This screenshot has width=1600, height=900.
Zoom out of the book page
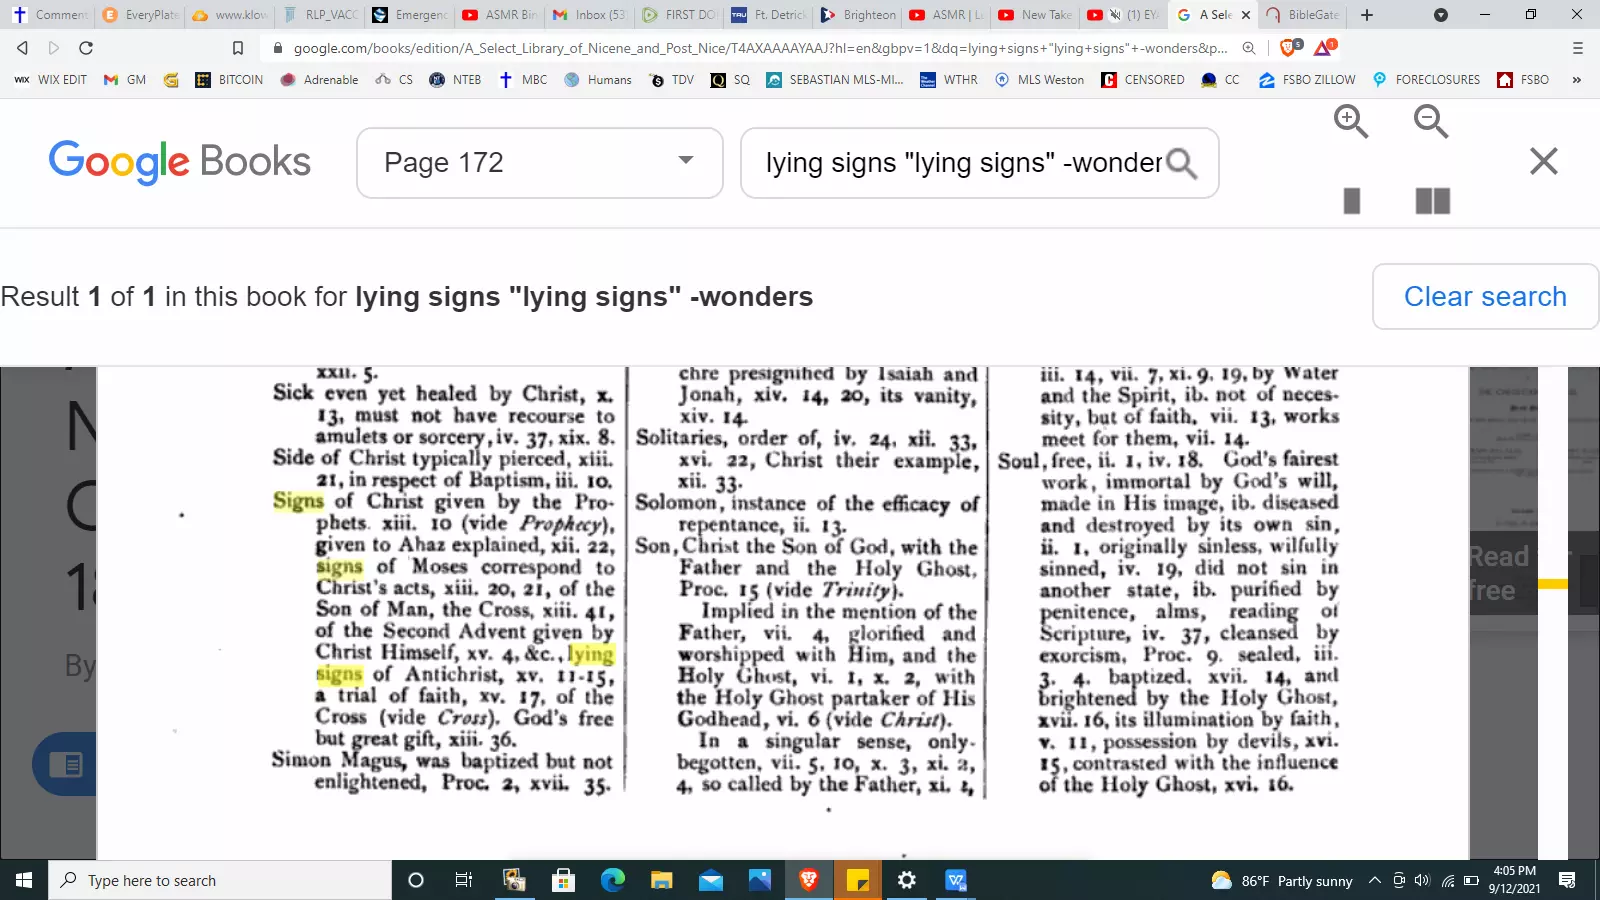point(1431,122)
